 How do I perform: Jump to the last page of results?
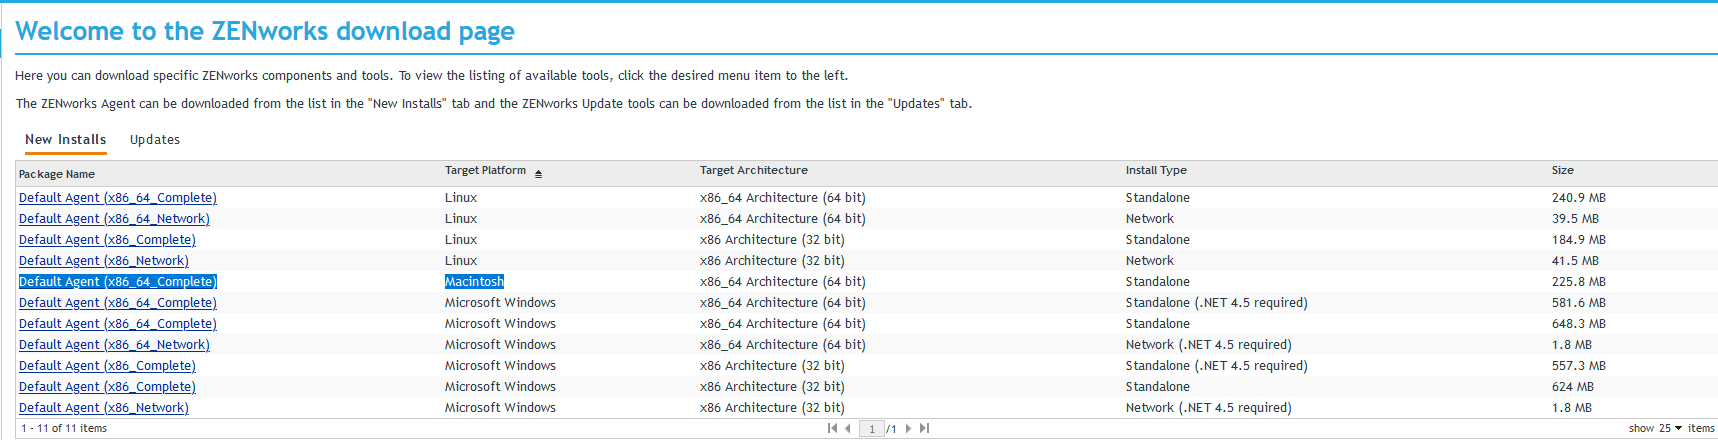pyautogui.click(x=924, y=428)
